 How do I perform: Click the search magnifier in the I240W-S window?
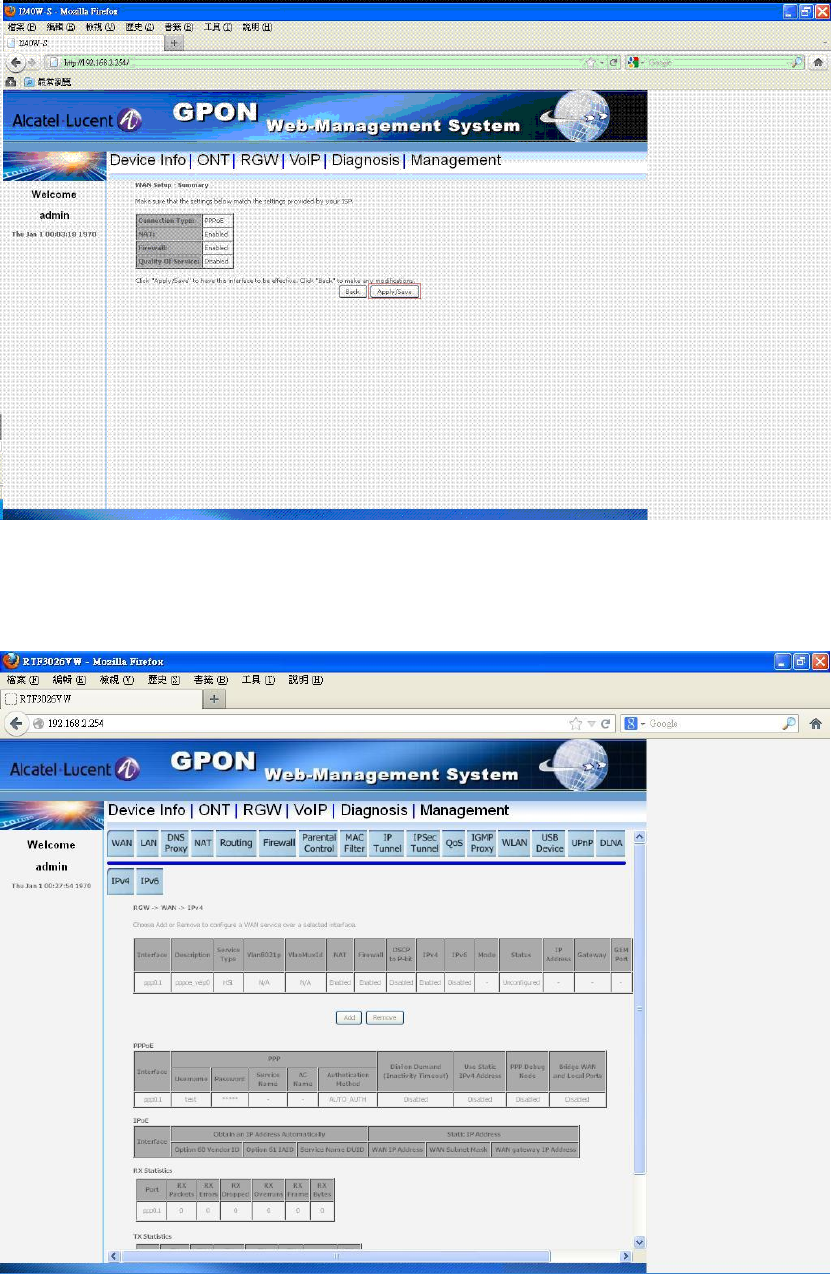[x=797, y=62]
